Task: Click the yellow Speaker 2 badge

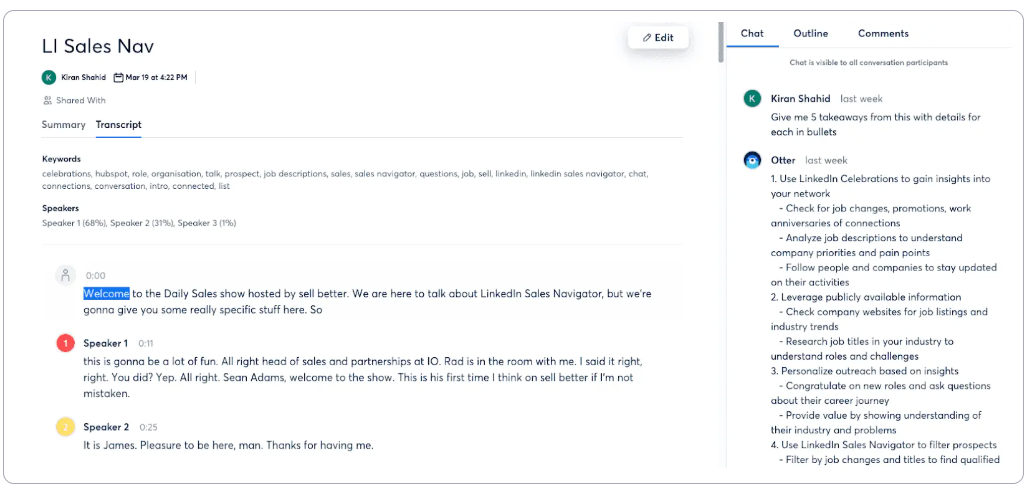Action: point(65,427)
